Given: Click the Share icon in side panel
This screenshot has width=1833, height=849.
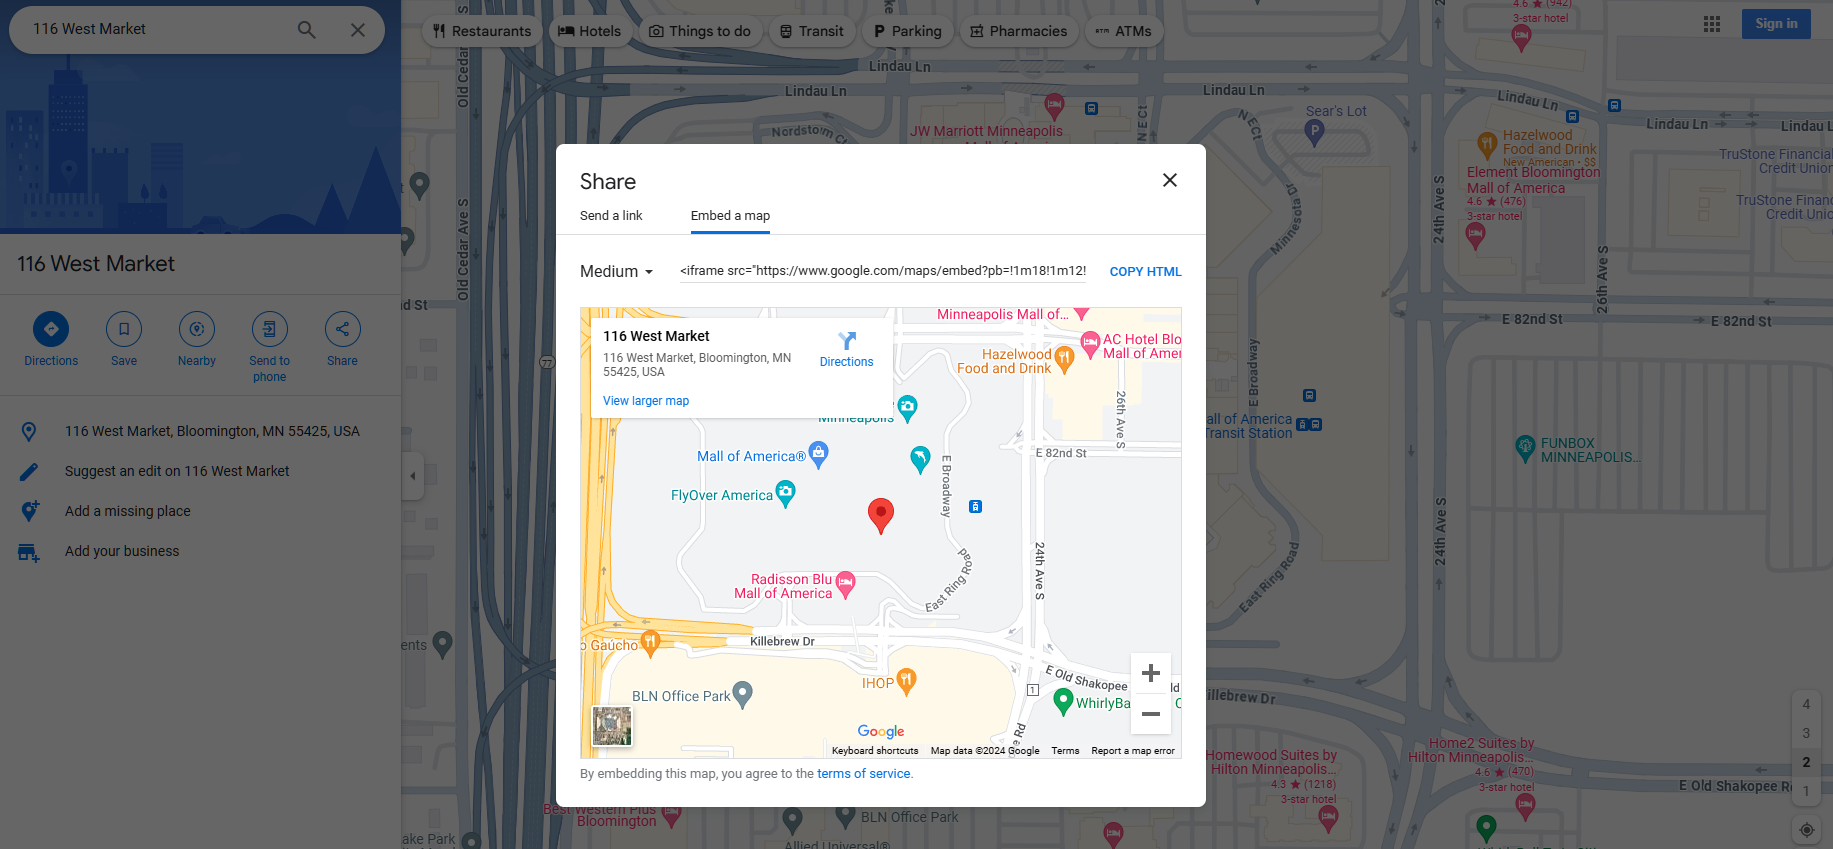Looking at the screenshot, I should 342,329.
